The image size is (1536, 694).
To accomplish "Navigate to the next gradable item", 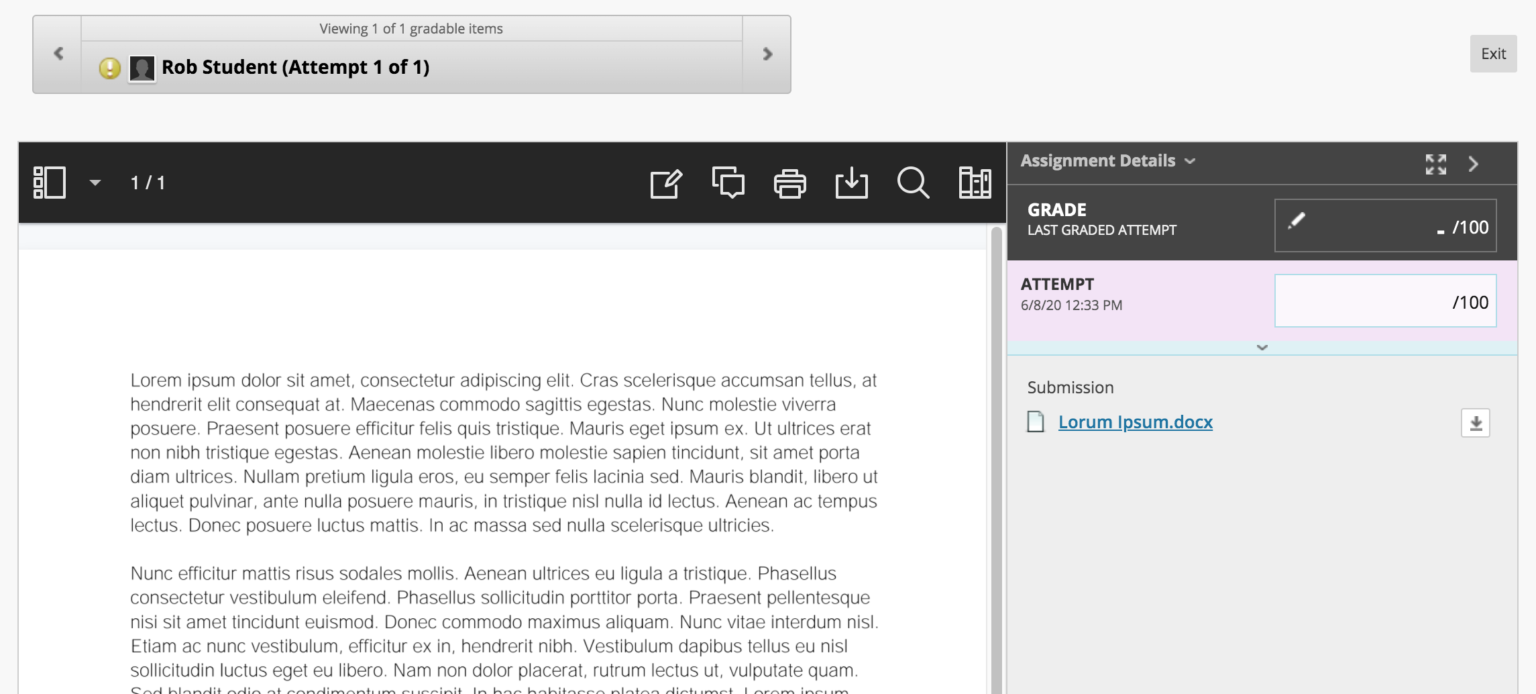I will pyautogui.click(x=766, y=53).
